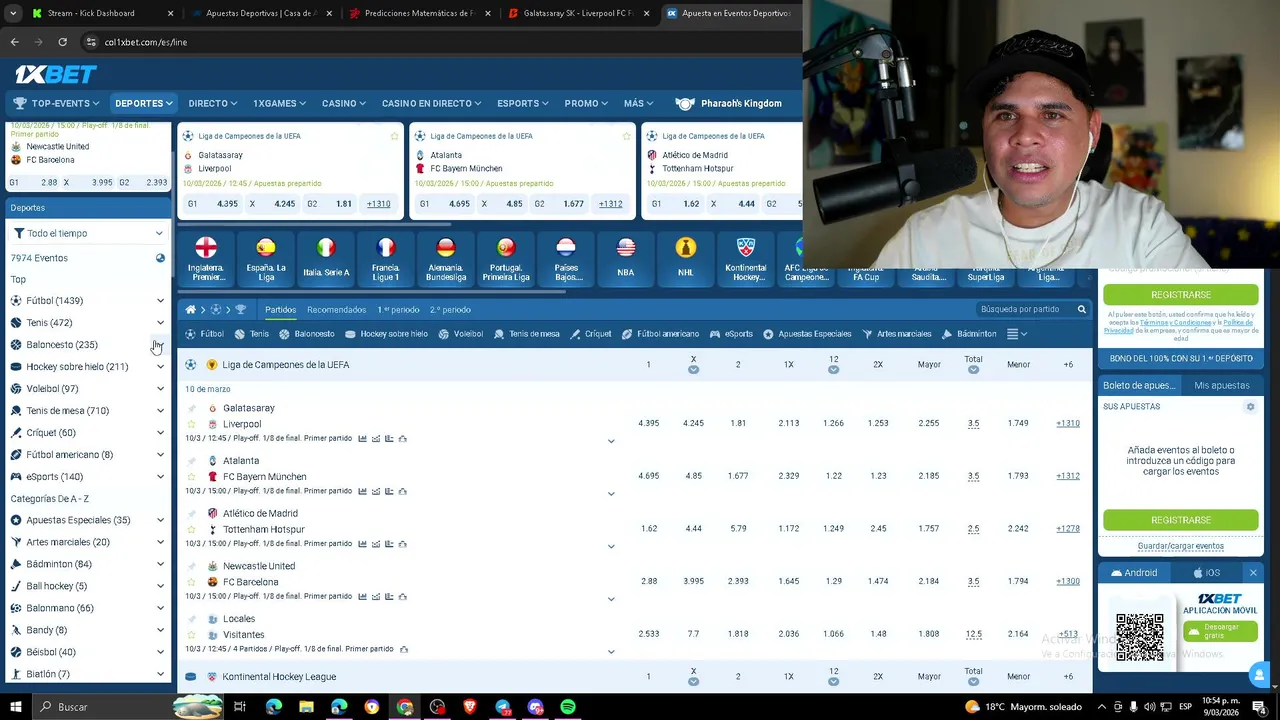The height and width of the screenshot is (720, 1280).
Task: Expand the Fútbol (1439) sidebar category
Action: tap(160, 301)
